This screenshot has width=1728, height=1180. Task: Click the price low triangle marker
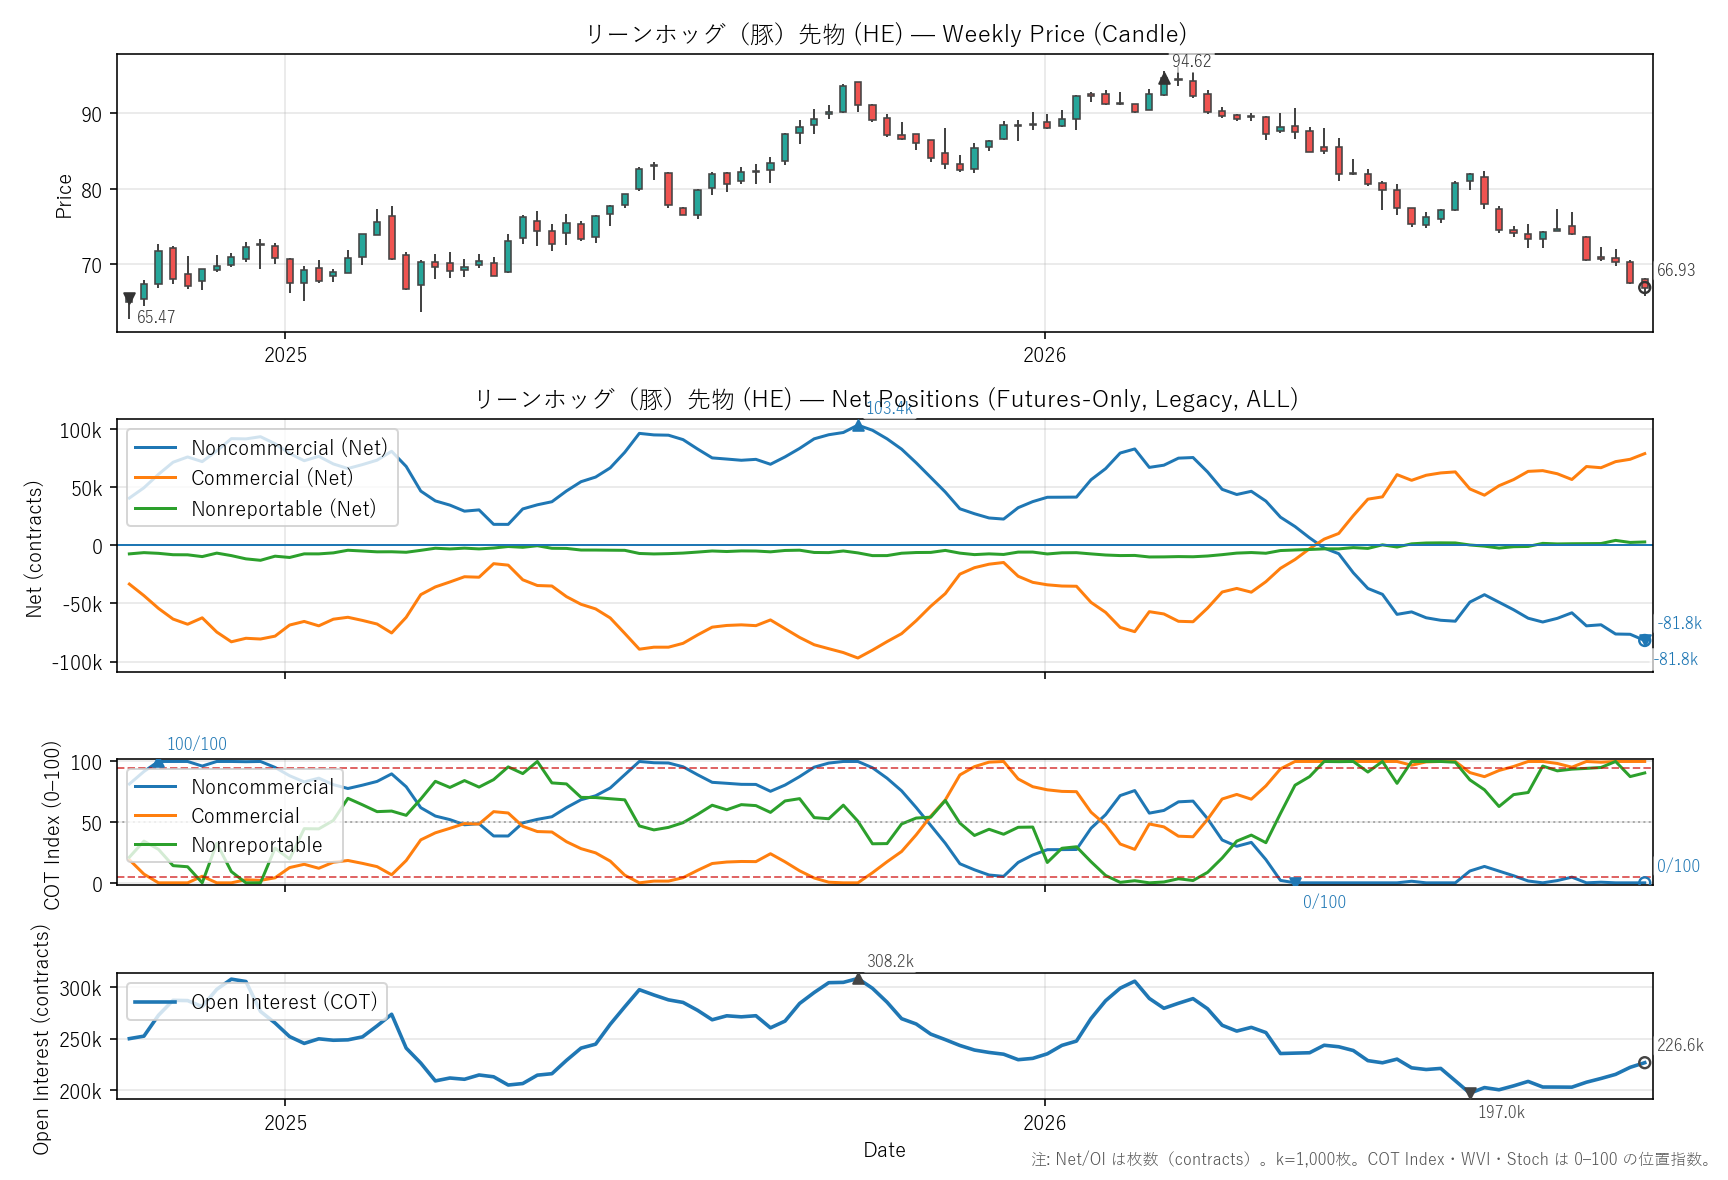pyautogui.click(x=129, y=298)
